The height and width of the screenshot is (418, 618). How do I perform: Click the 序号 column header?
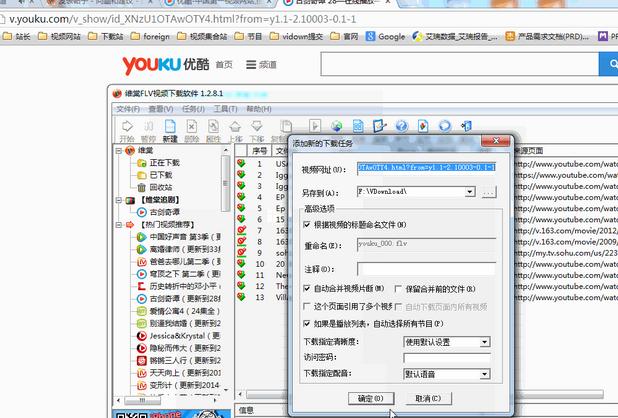tap(259, 151)
